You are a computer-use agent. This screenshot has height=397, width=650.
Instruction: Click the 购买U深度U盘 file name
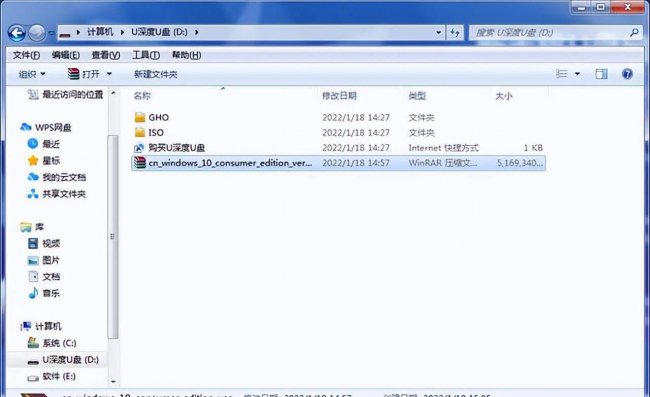pyautogui.click(x=177, y=148)
